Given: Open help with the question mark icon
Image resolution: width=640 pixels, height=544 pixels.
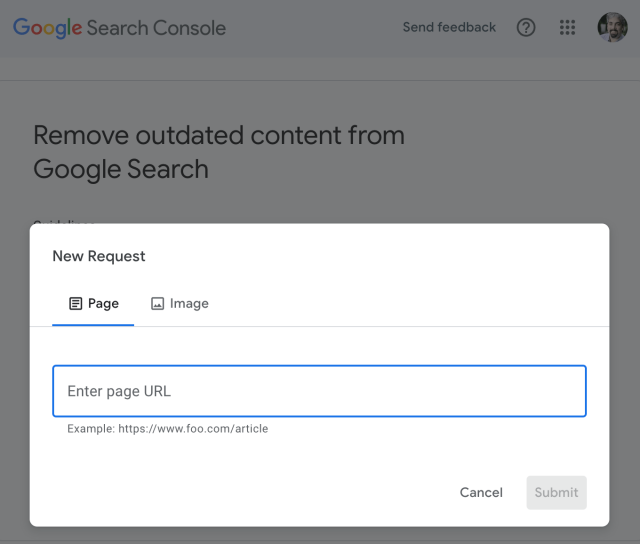Looking at the screenshot, I should 526,28.
